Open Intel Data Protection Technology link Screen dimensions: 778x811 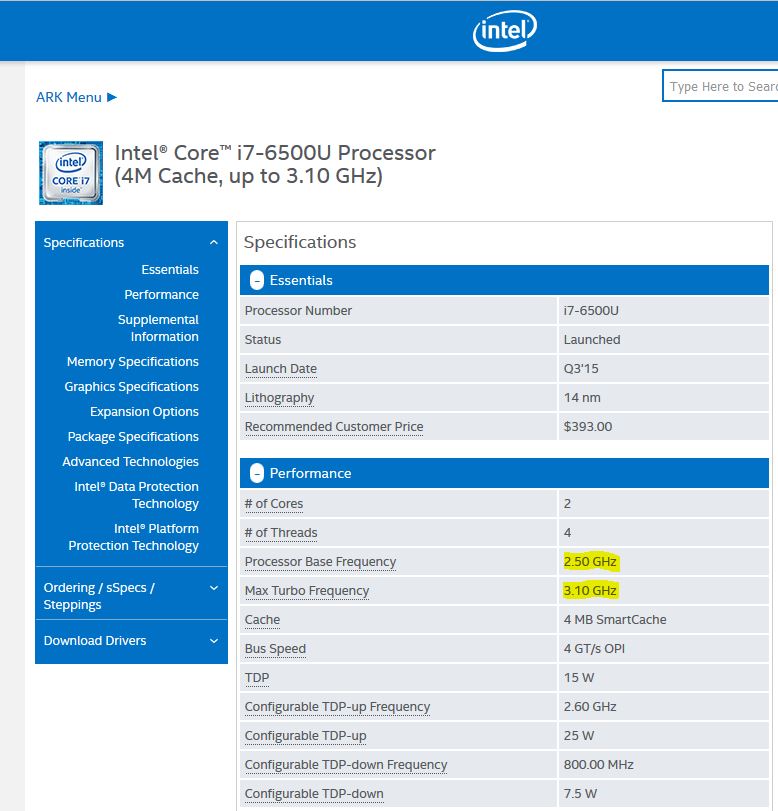(x=137, y=495)
